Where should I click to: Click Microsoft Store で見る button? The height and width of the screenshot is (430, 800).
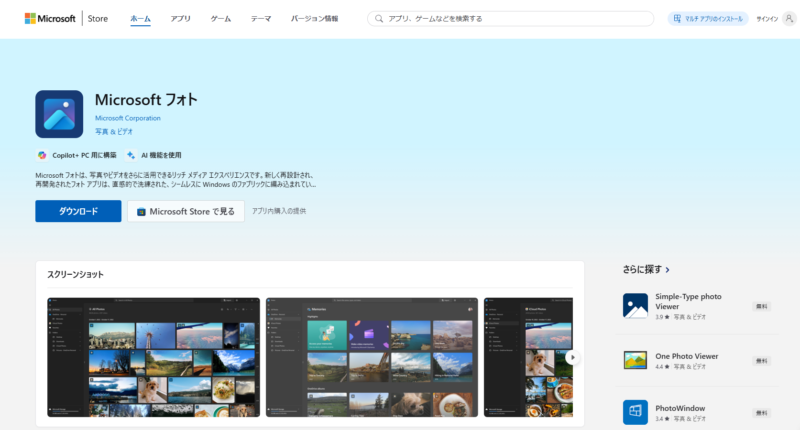point(186,211)
